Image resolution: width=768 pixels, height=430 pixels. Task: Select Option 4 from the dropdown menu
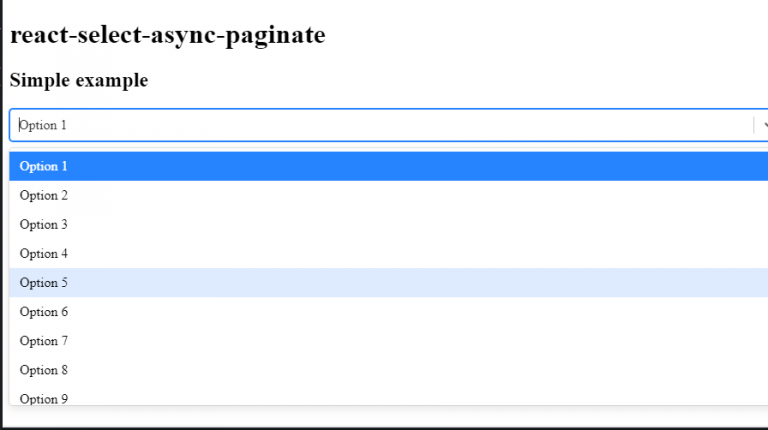388,254
